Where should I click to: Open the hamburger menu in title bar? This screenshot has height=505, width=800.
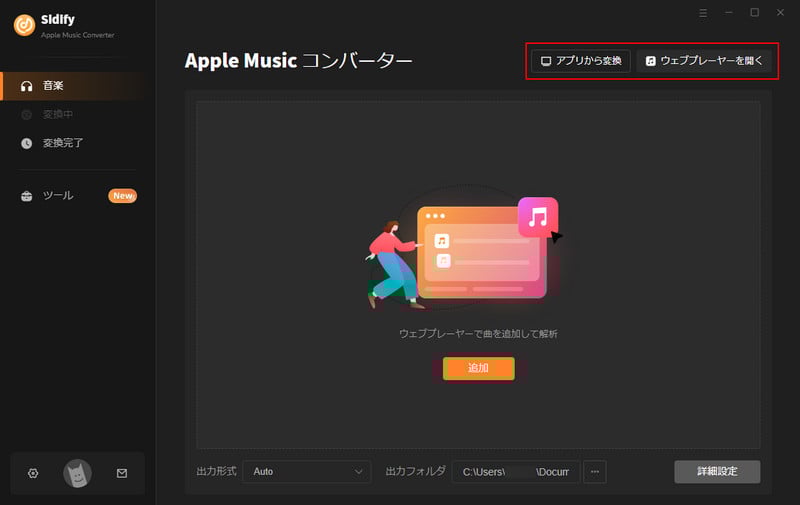(703, 13)
